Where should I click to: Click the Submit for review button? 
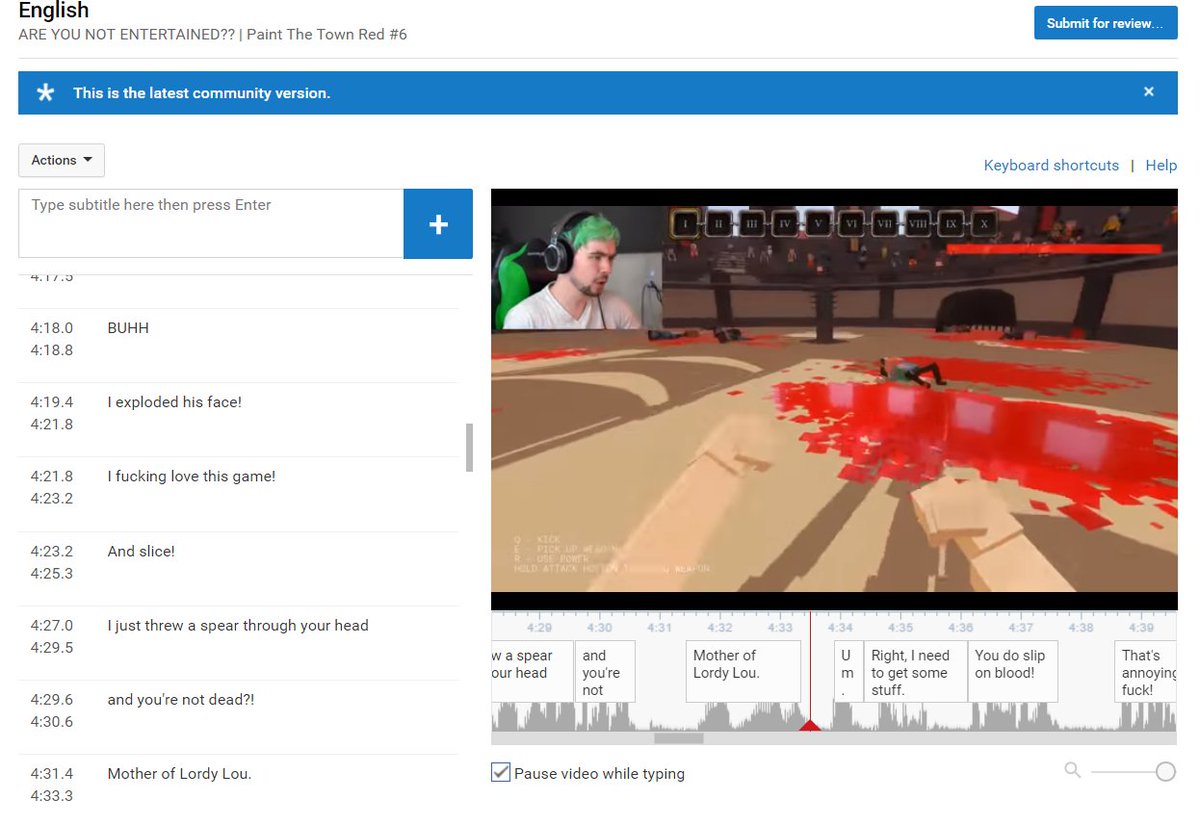(x=1105, y=23)
